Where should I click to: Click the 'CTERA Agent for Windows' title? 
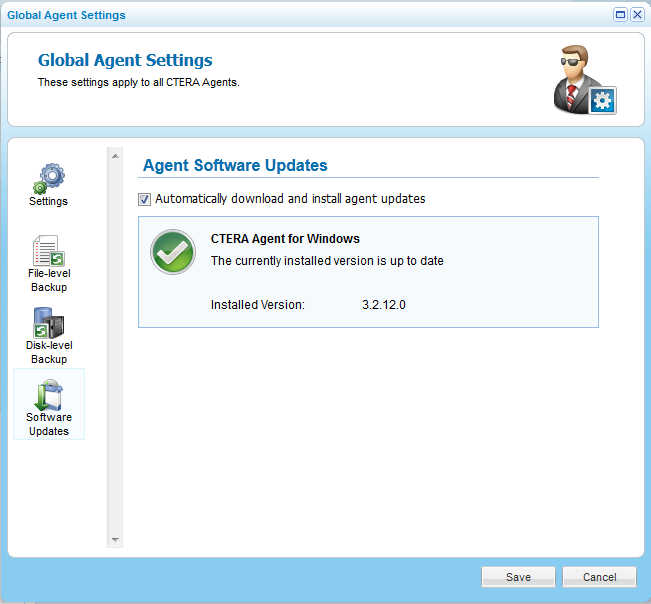tap(285, 239)
